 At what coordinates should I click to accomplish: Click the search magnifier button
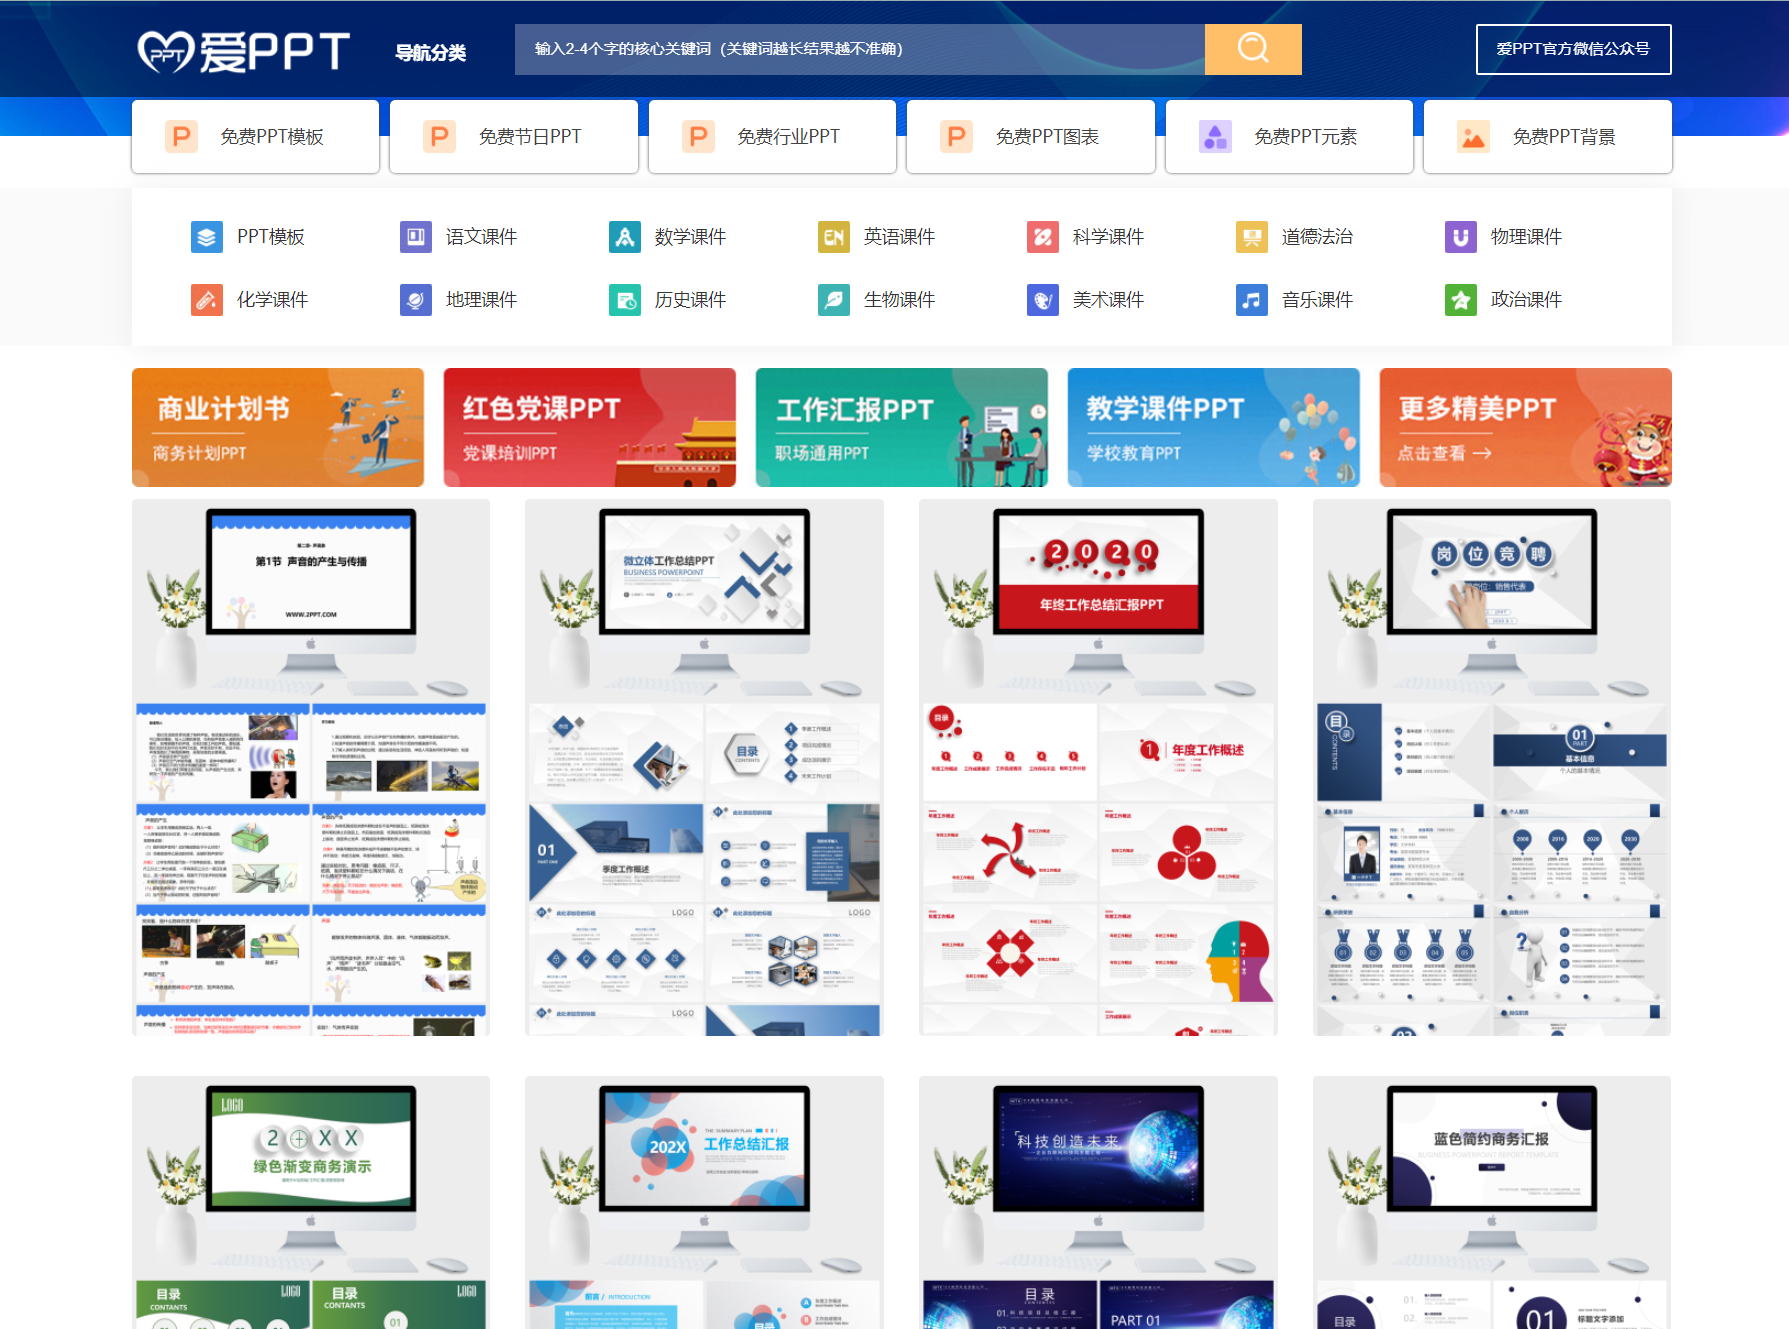tap(1252, 48)
